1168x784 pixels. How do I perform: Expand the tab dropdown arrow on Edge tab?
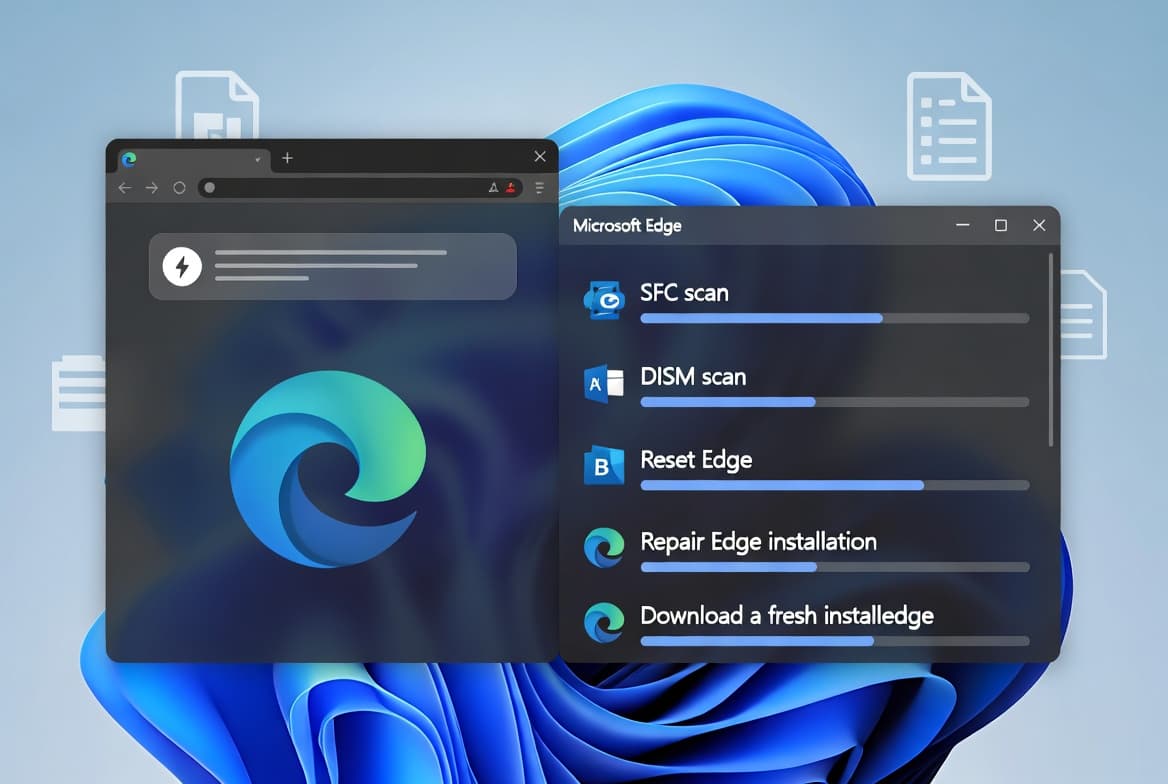click(x=258, y=159)
